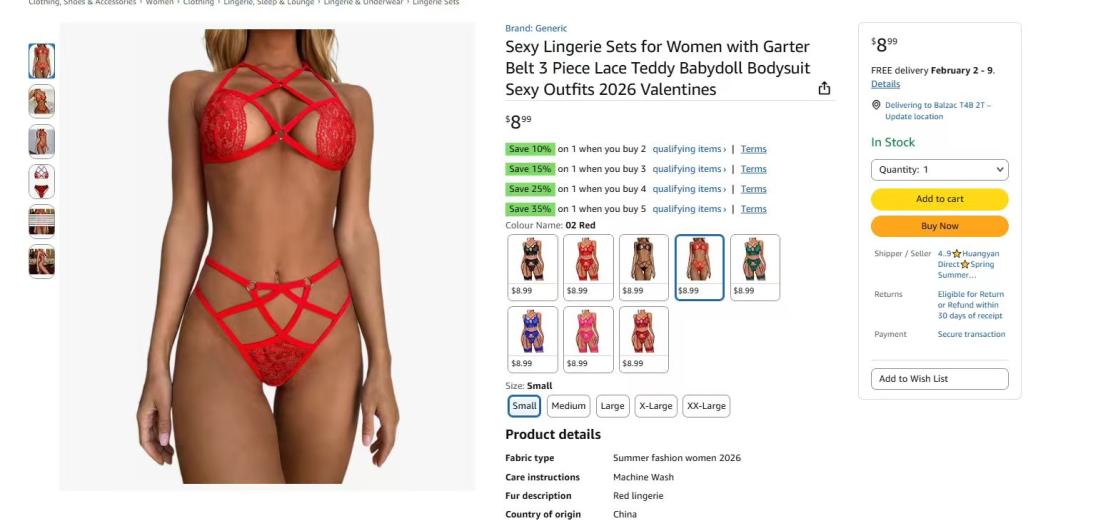This screenshot has height=531, width=1093.
Task: Select the first thumbnail in image gallery
Action: [42, 61]
